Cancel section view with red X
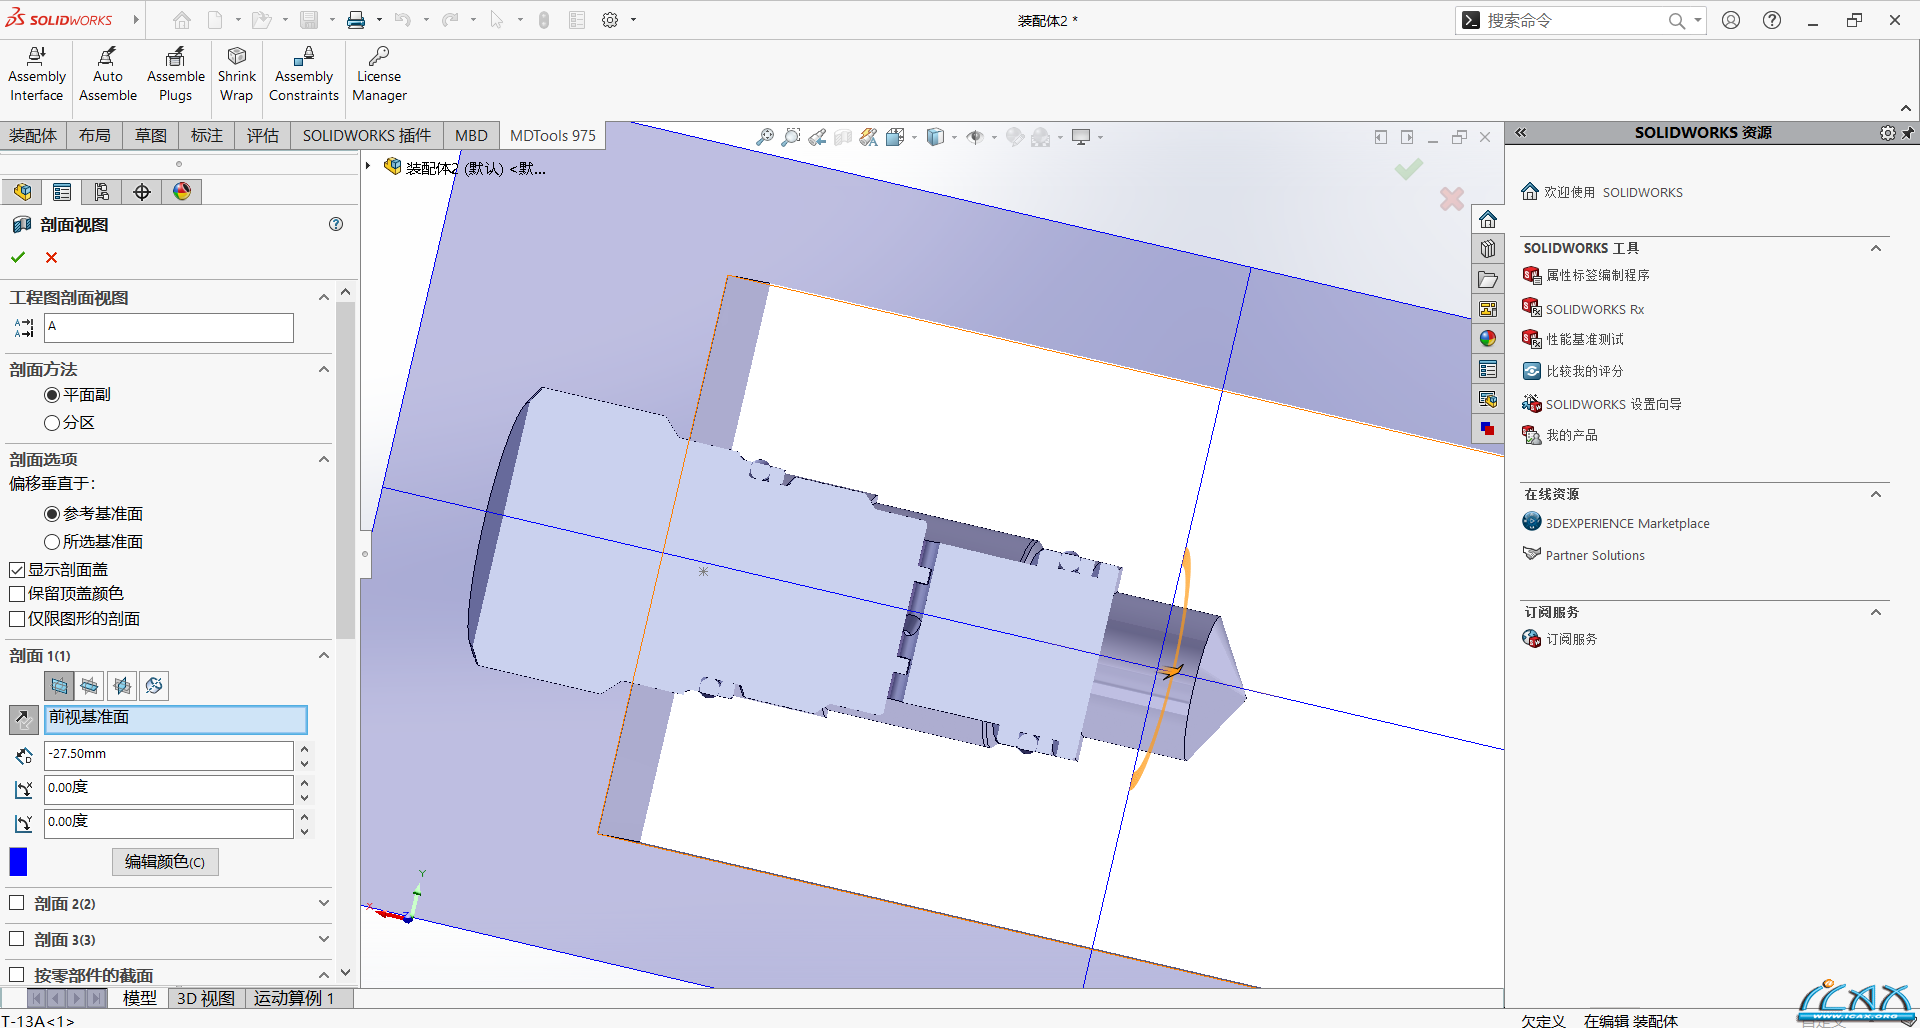The image size is (1920, 1028). point(52,257)
